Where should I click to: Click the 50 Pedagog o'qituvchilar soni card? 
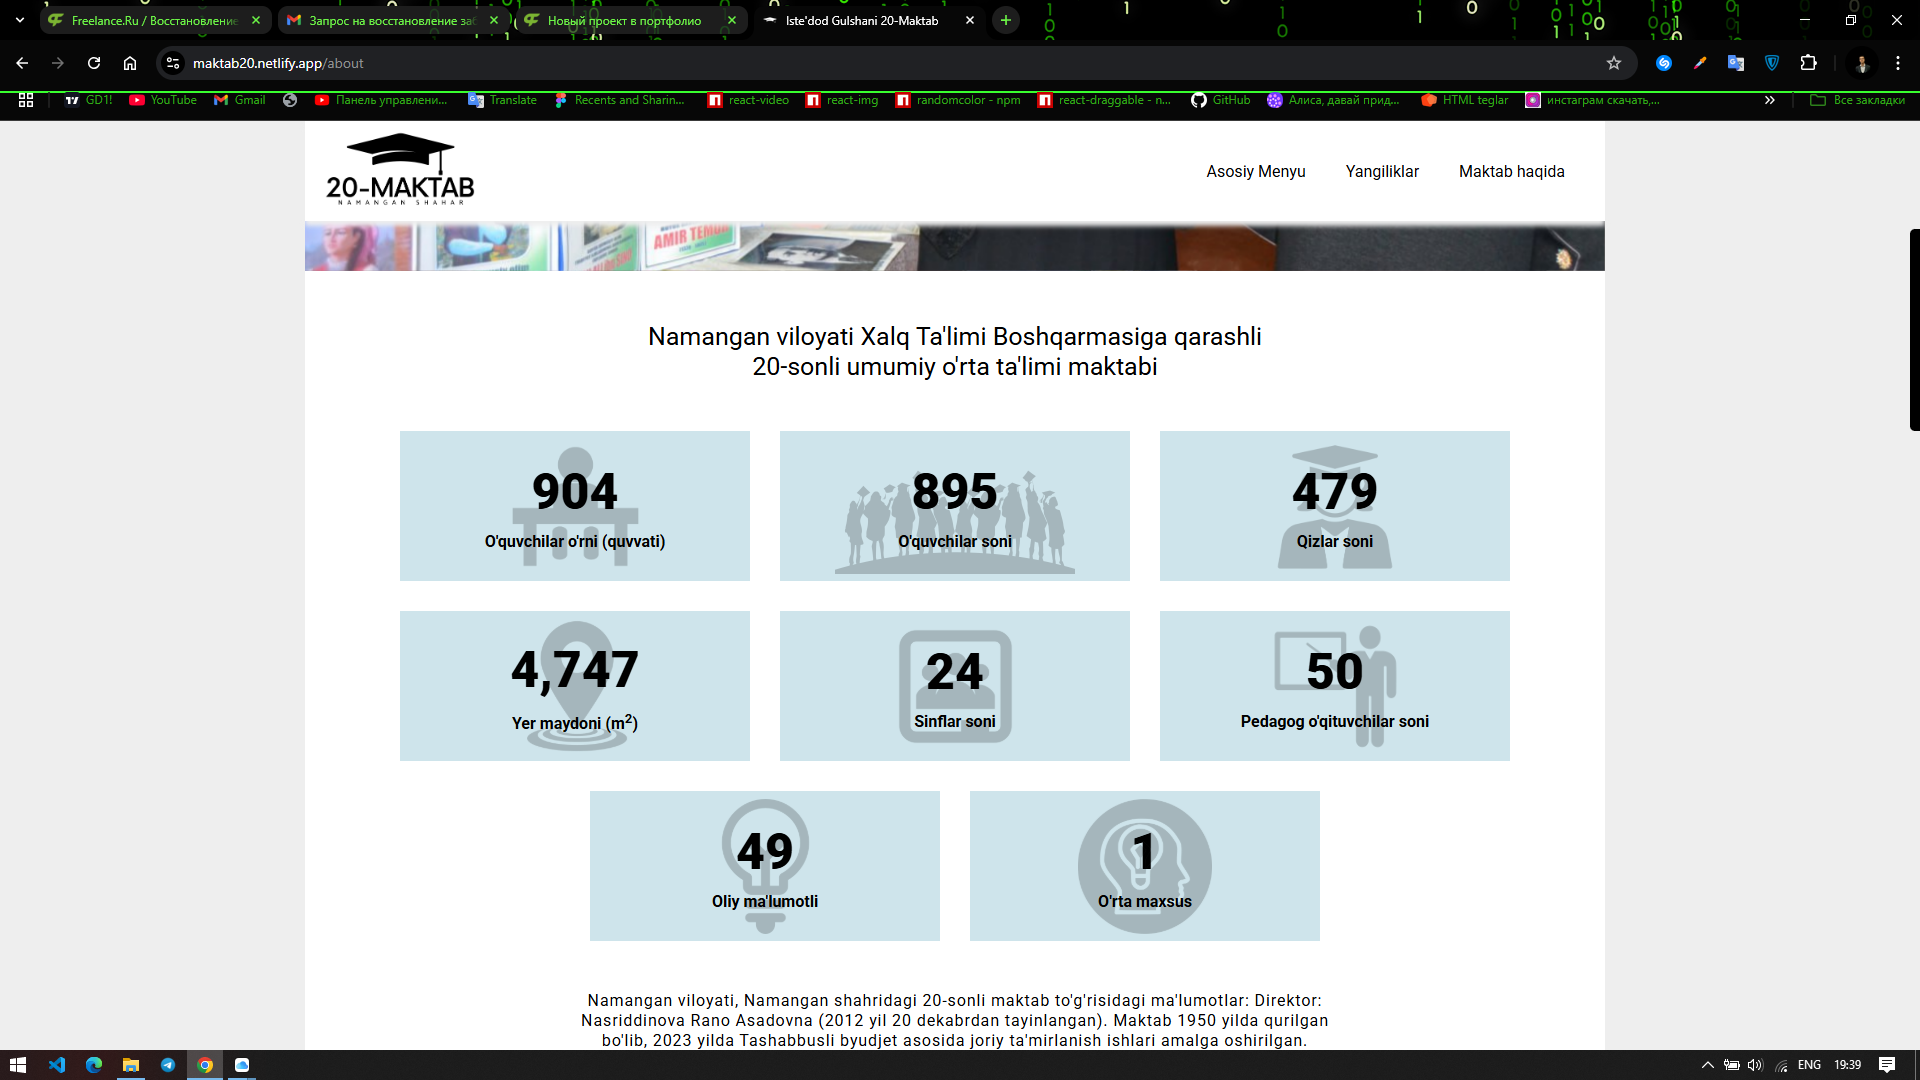(1335, 686)
